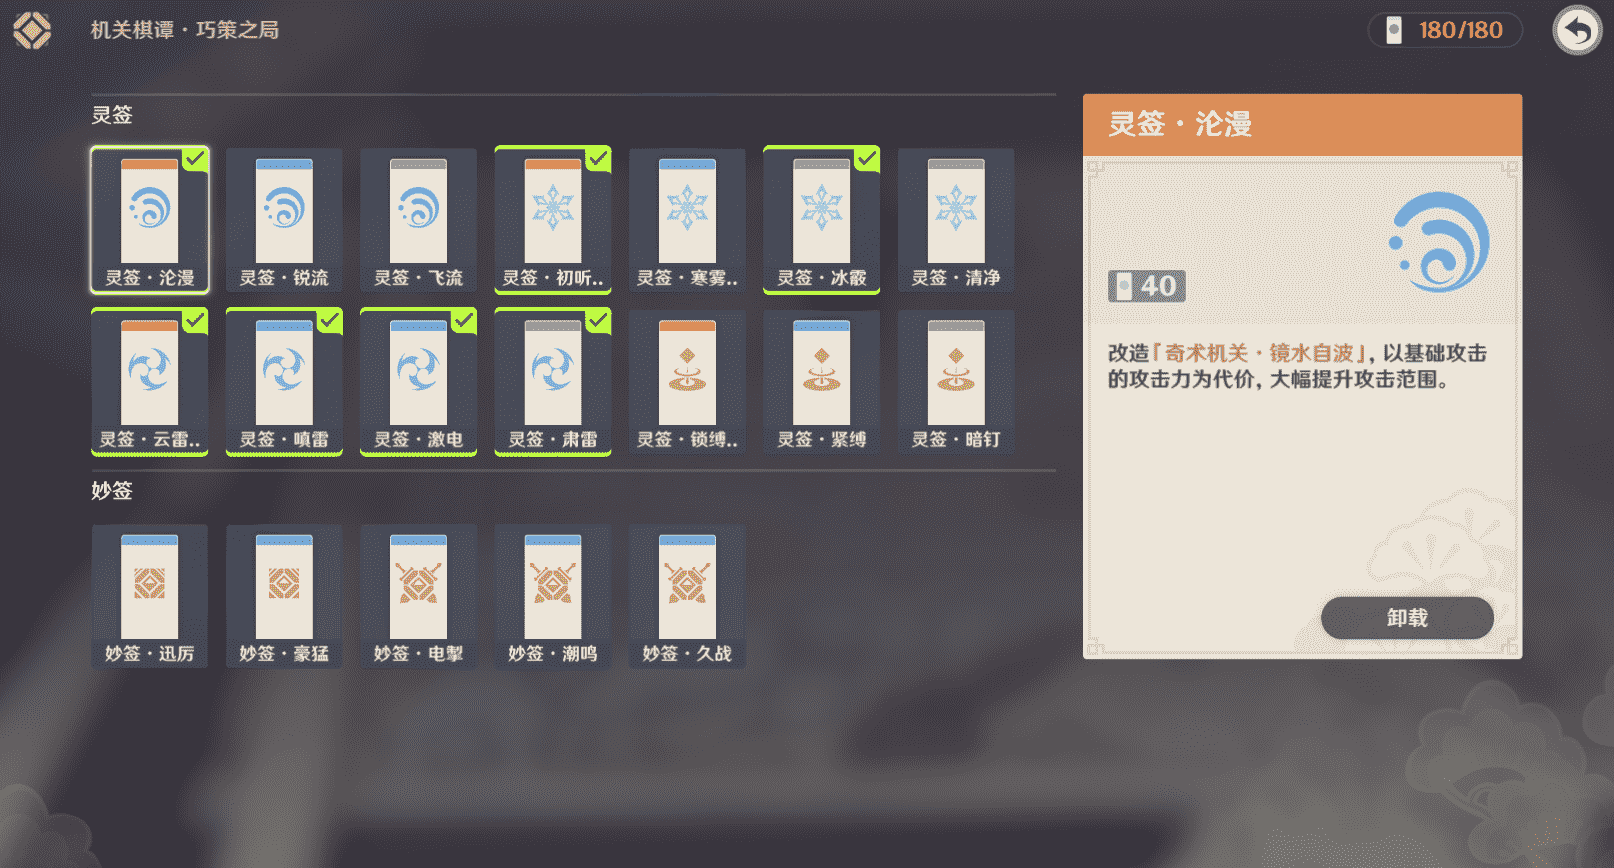Click the large hydro symbol in detail panel

click(1440, 242)
